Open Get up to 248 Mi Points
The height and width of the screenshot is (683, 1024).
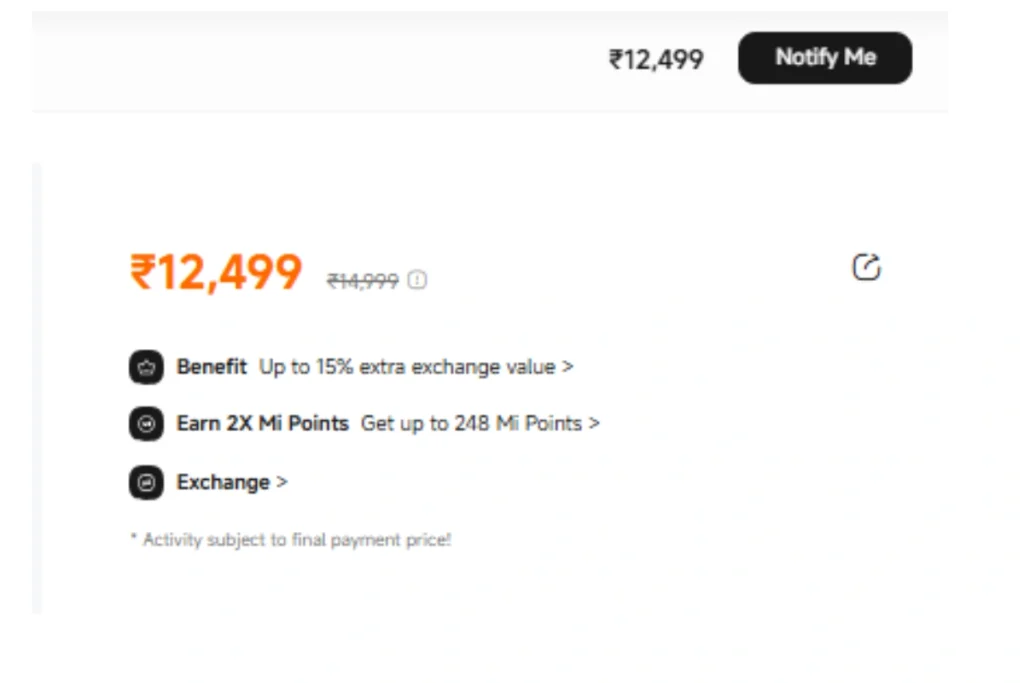[x=471, y=423]
